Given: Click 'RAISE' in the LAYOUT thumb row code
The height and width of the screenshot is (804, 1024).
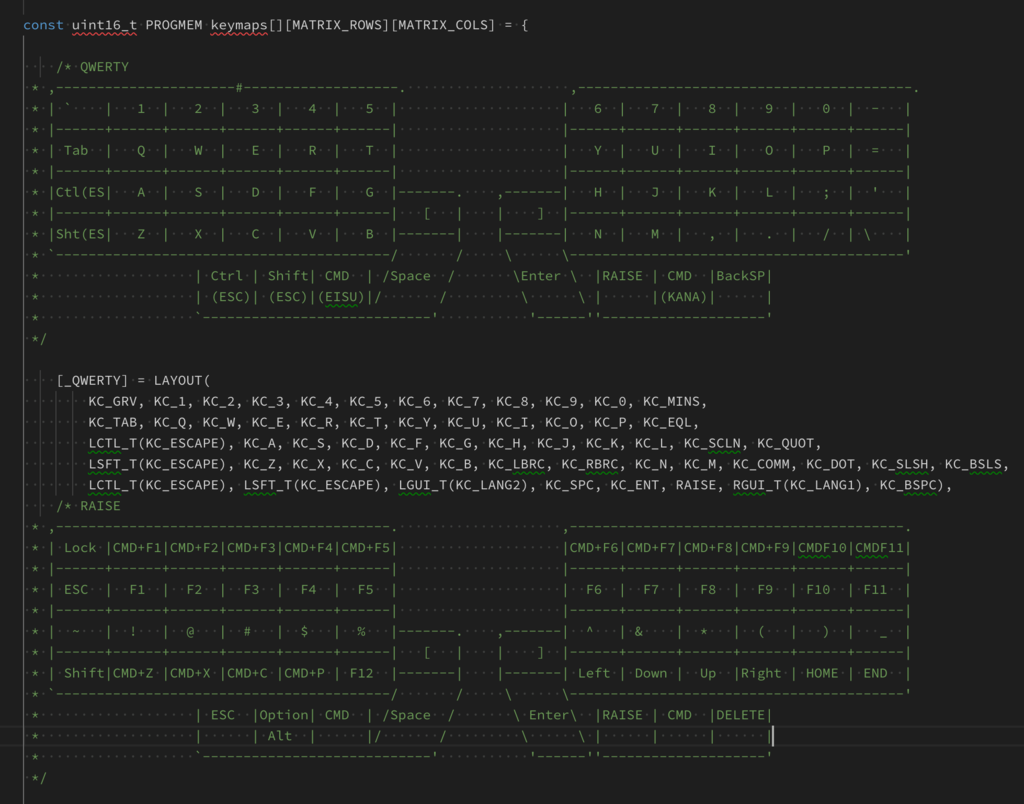Looking at the screenshot, I should point(696,485).
